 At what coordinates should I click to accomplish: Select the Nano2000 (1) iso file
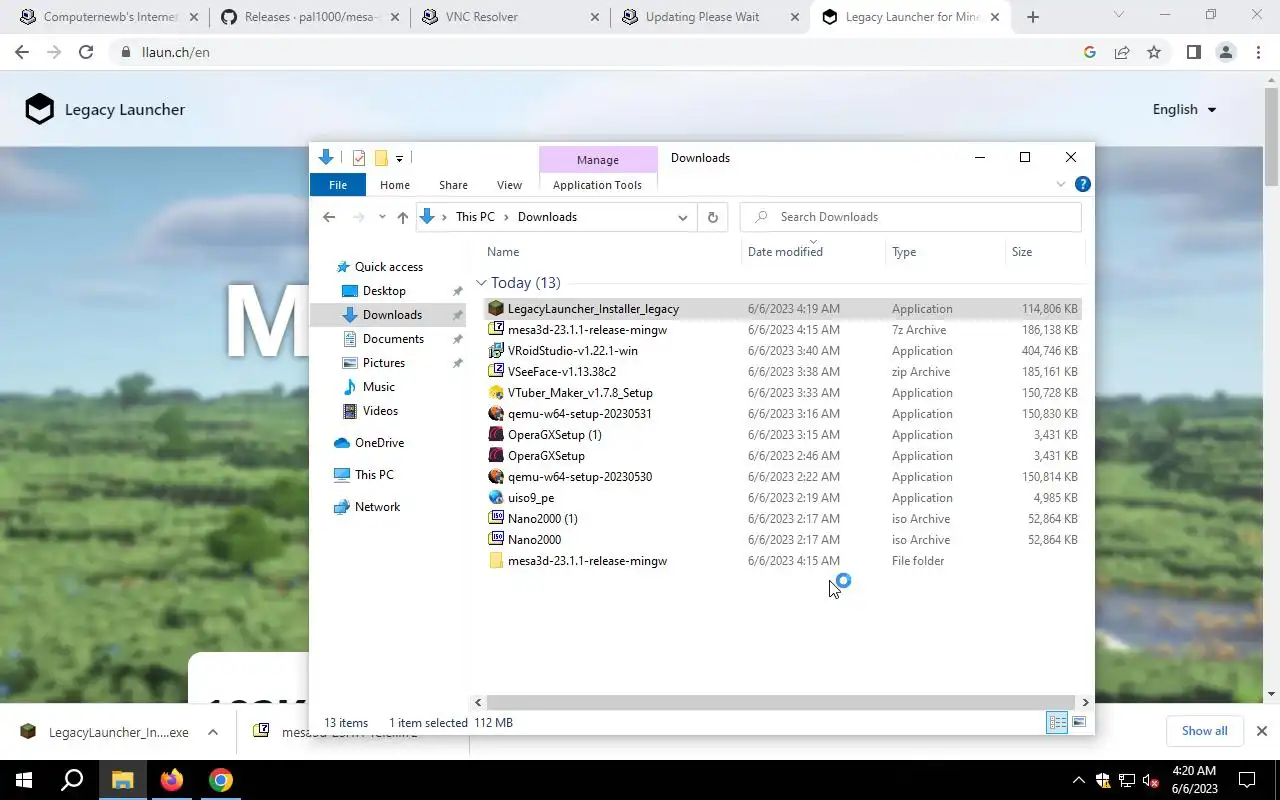coord(542,519)
